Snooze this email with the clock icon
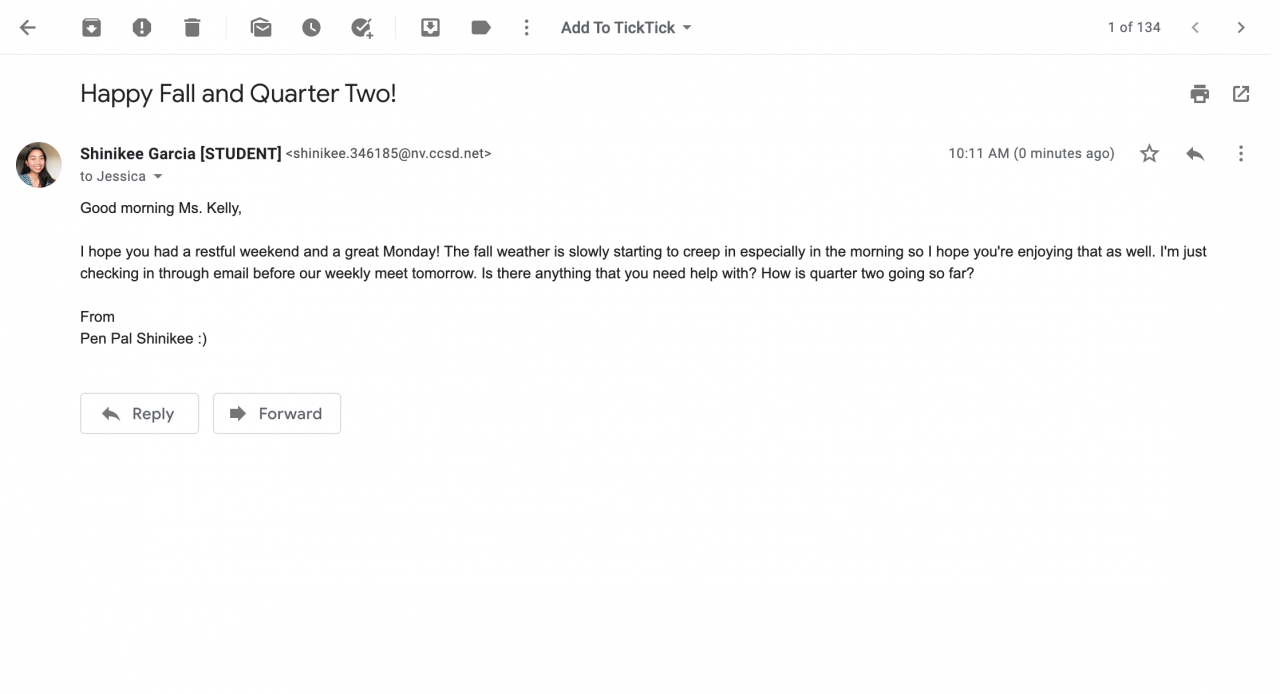The height and width of the screenshot is (694, 1280). tap(311, 28)
